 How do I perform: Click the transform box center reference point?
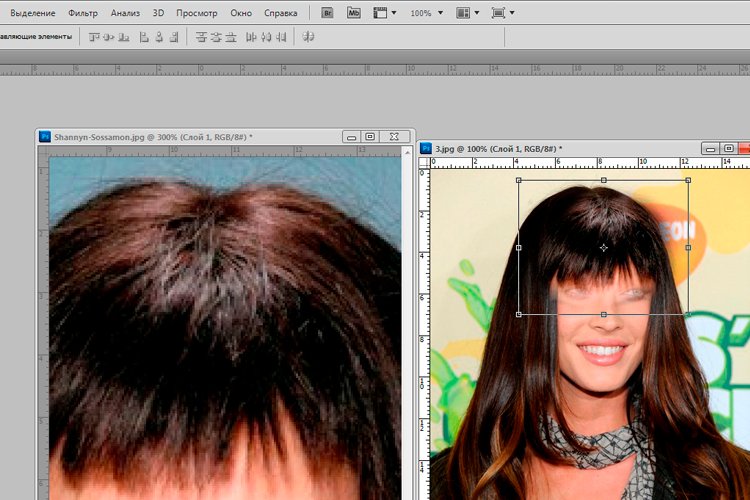coord(603,247)
